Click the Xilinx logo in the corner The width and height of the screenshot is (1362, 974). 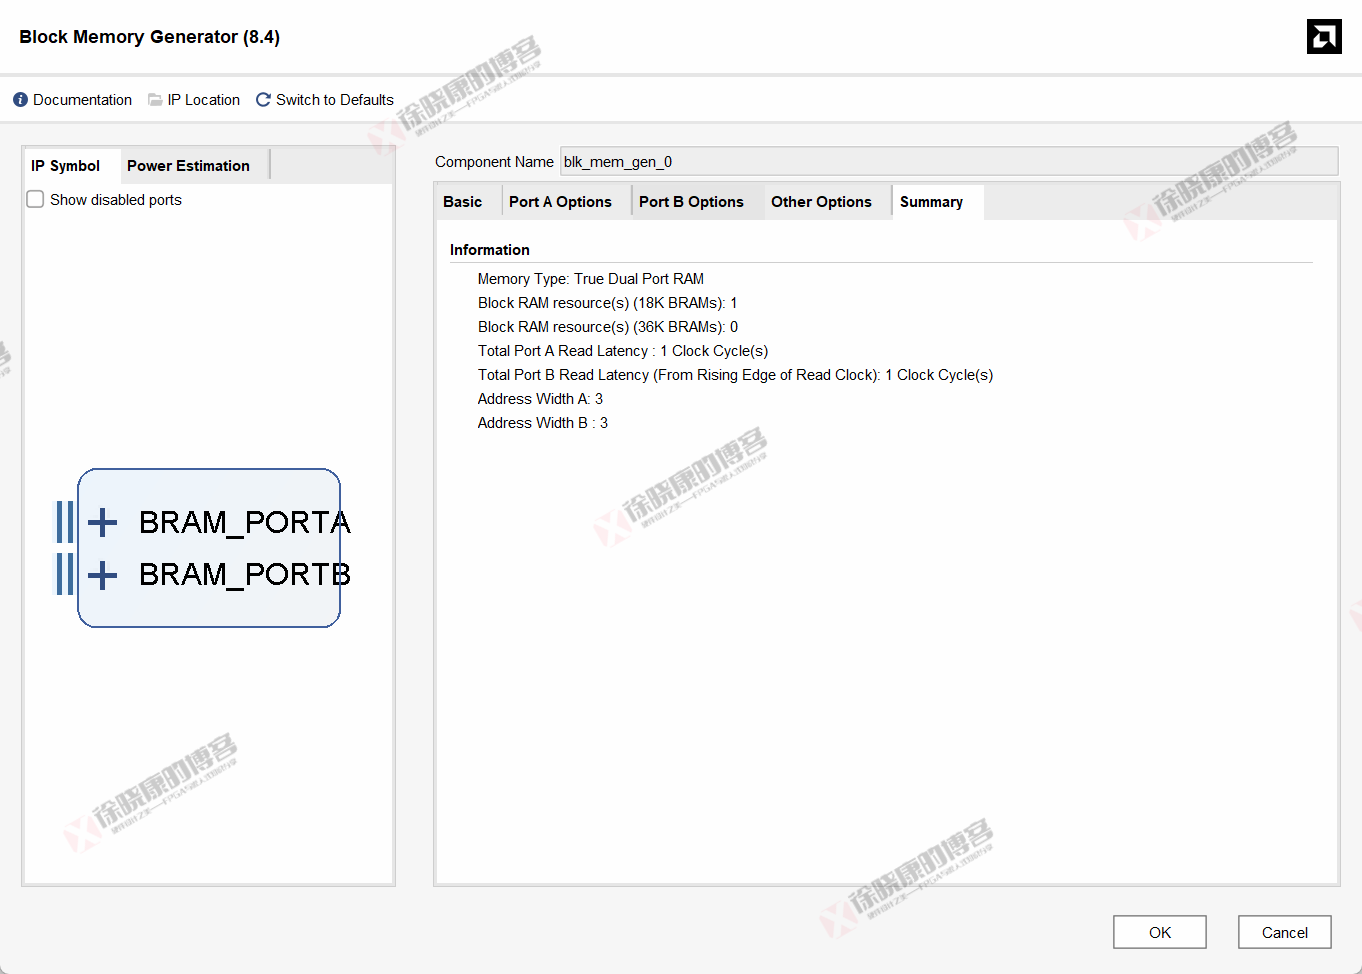click(1323, 36)
